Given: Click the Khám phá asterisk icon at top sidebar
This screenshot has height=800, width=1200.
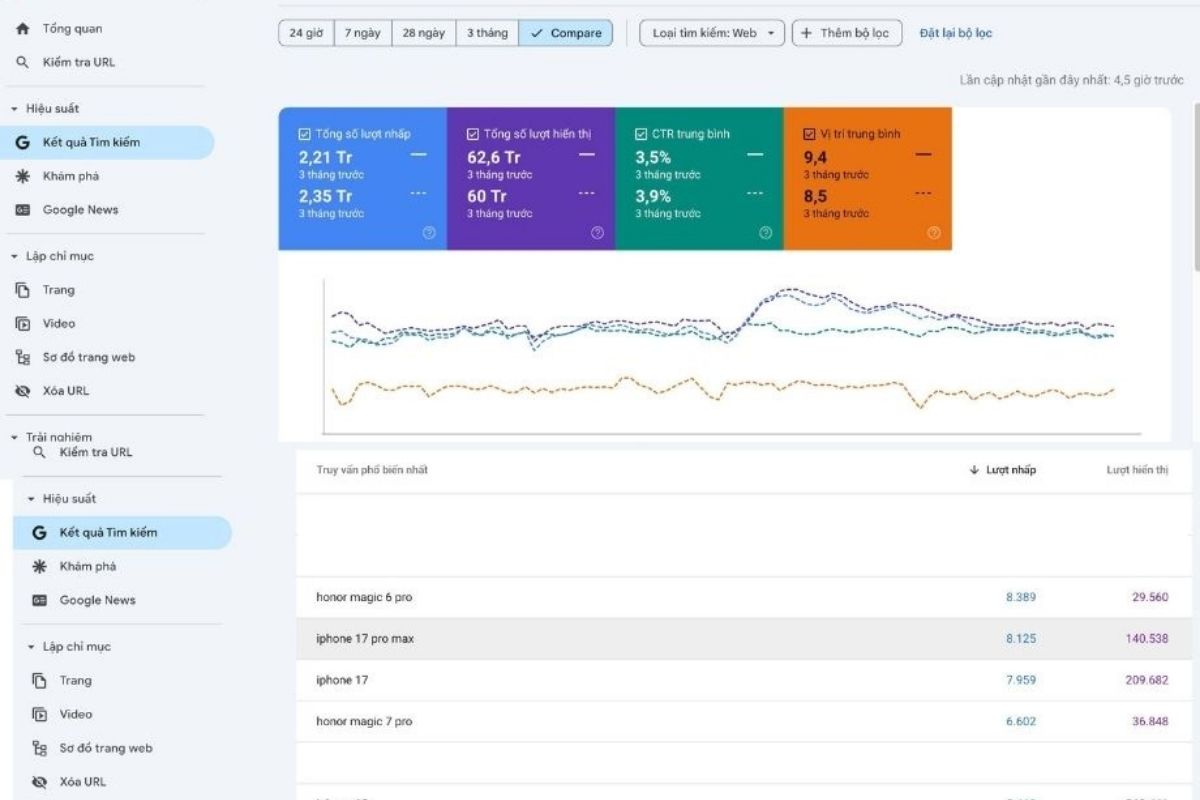Looking at the screenshot, I should click(23, 176).
